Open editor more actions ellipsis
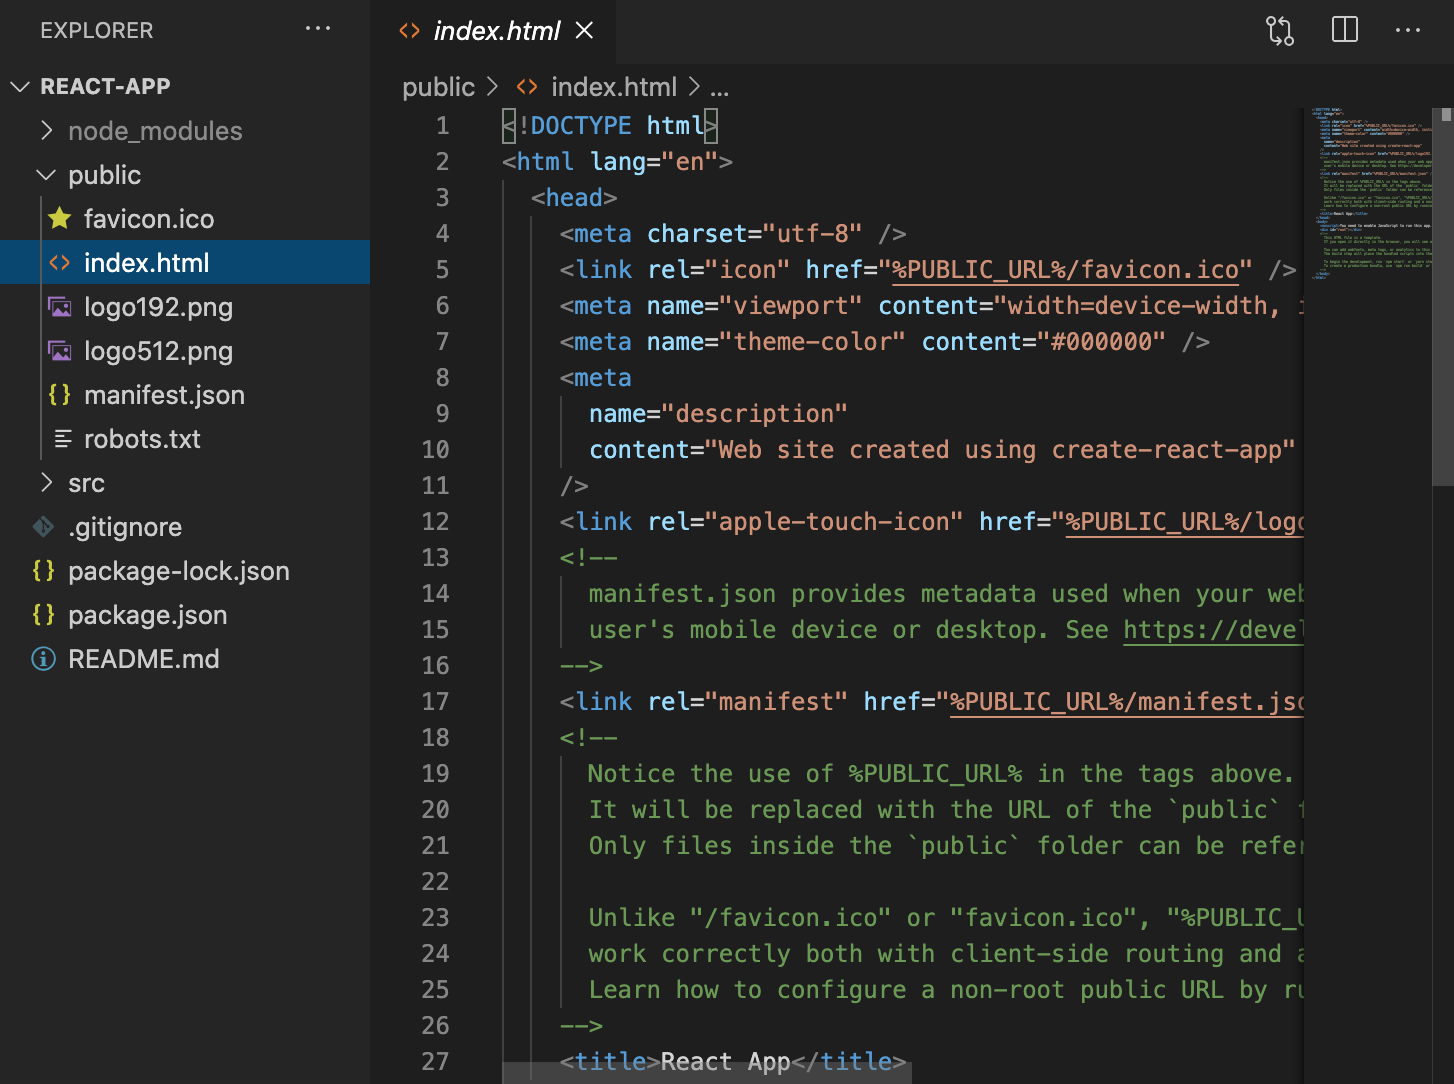 click(x=1408, y=30)
